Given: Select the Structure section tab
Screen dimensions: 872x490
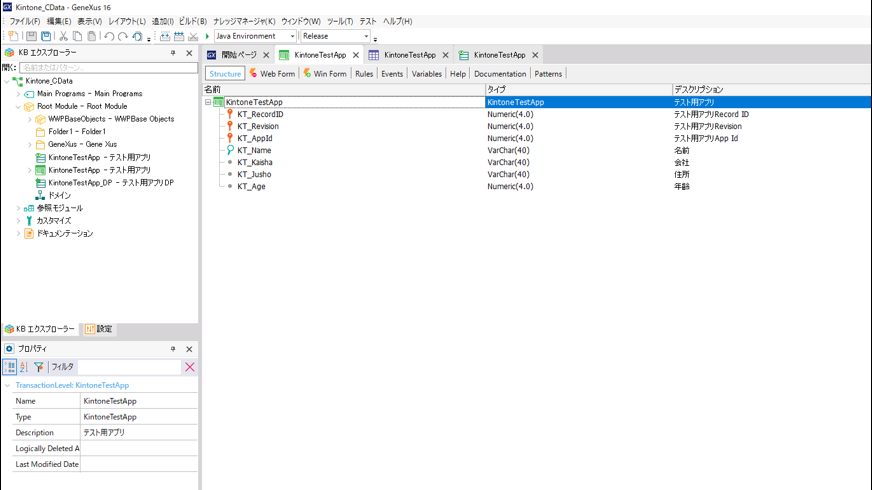Looking at the screenshot, I should (225, 74).
